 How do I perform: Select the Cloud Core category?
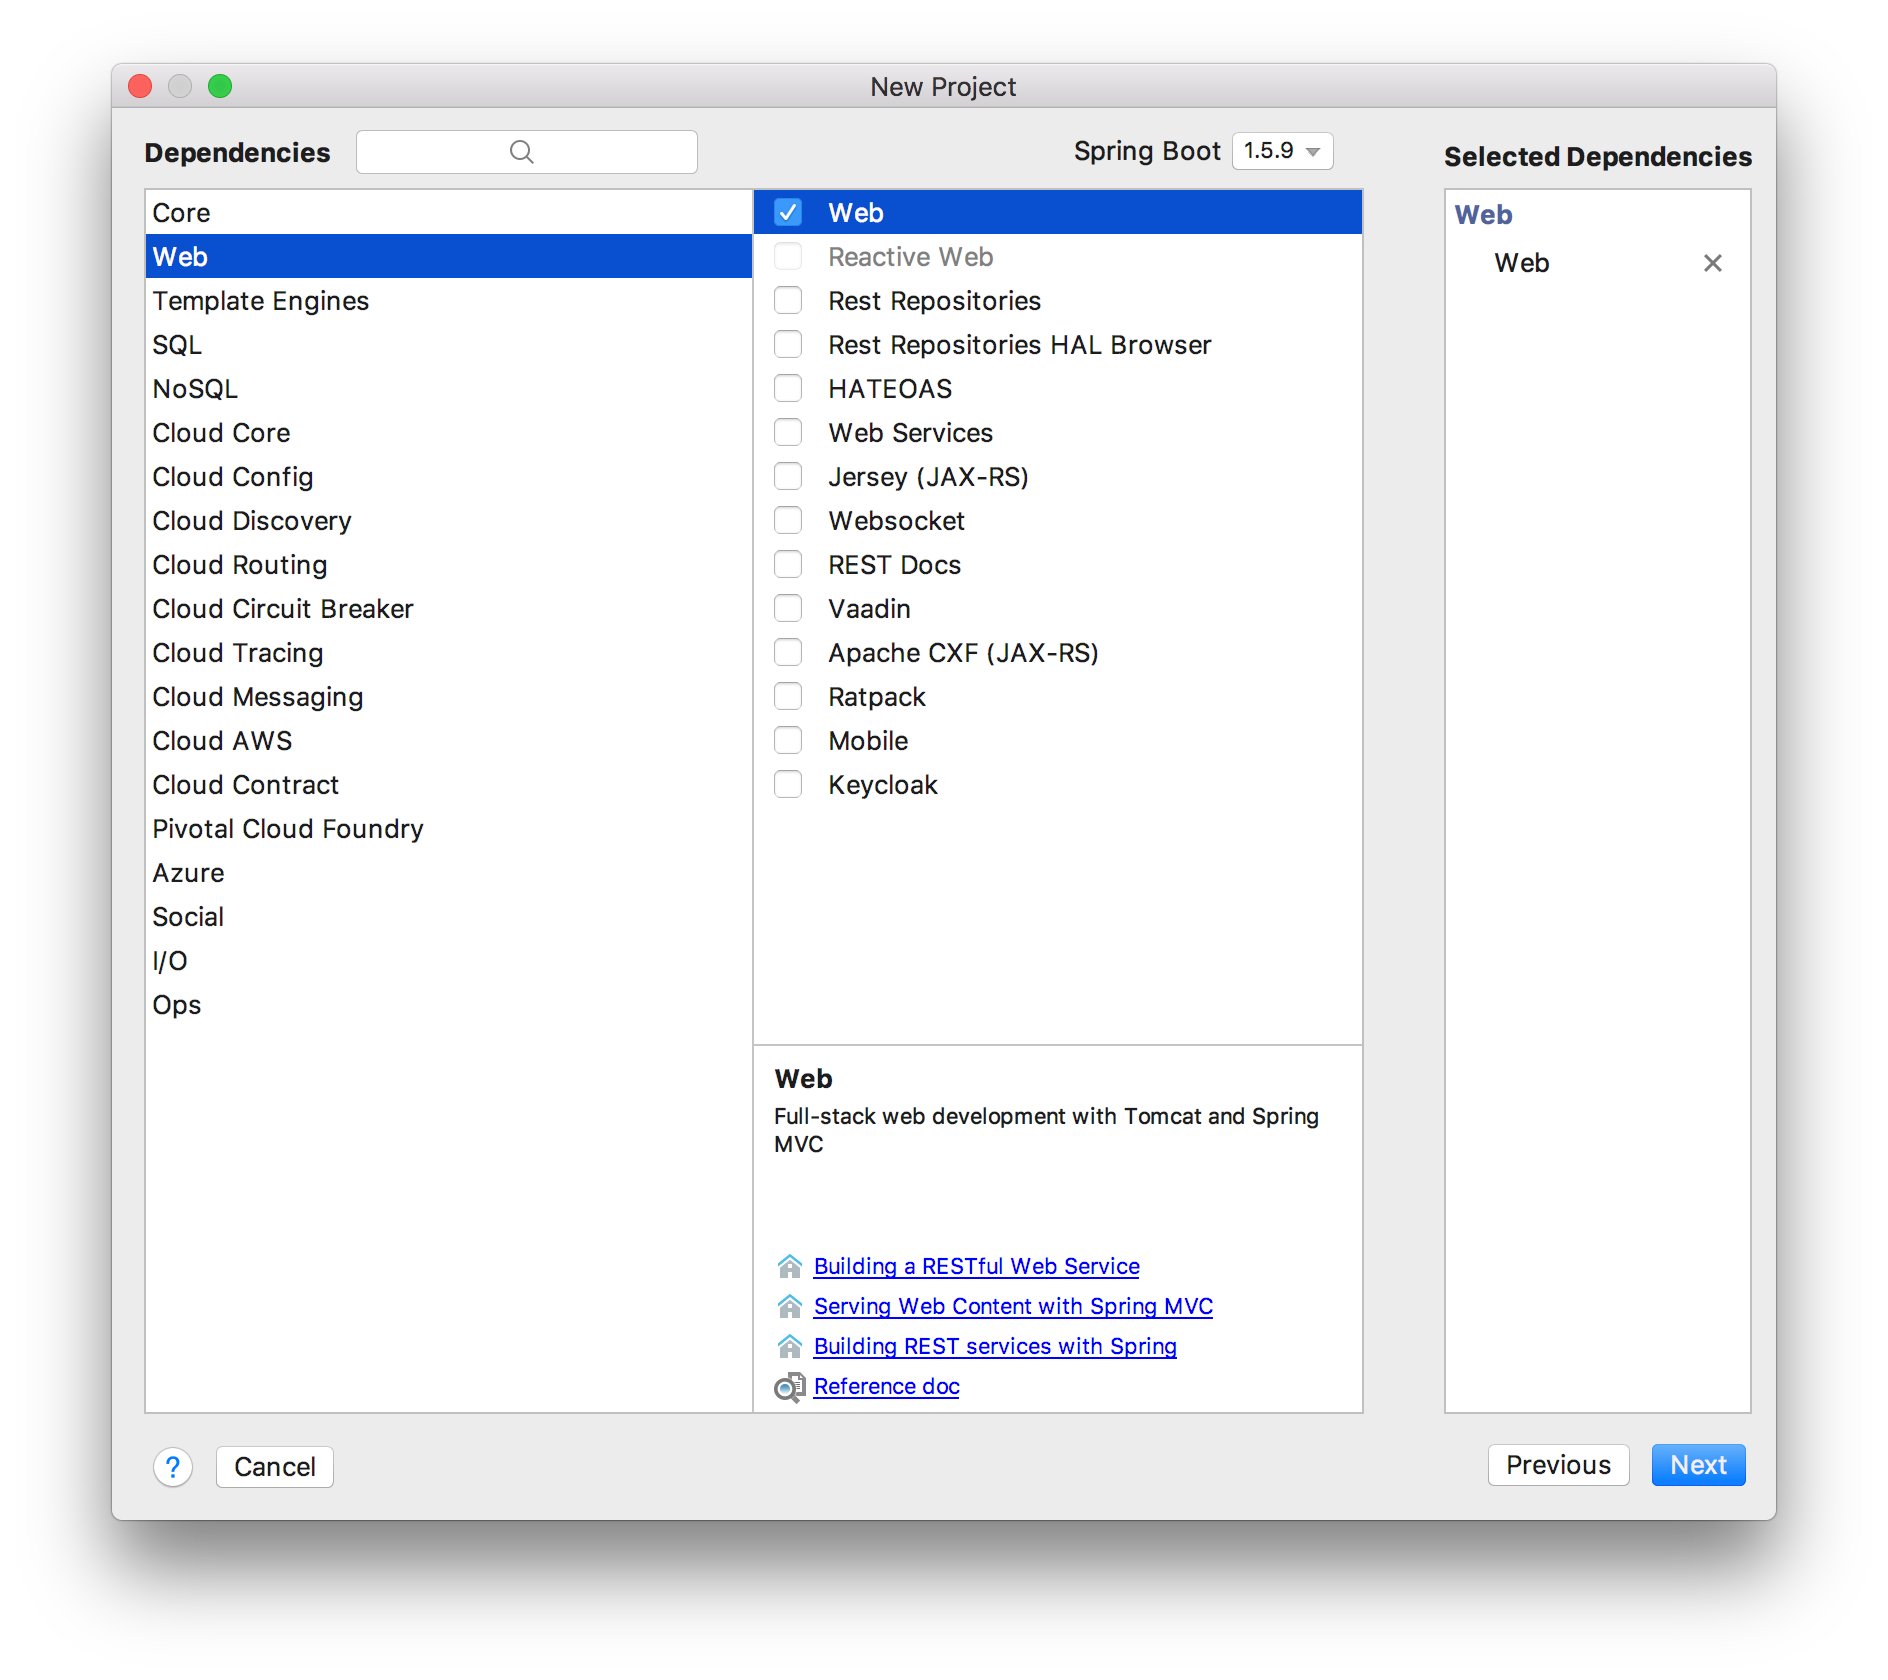448,432
